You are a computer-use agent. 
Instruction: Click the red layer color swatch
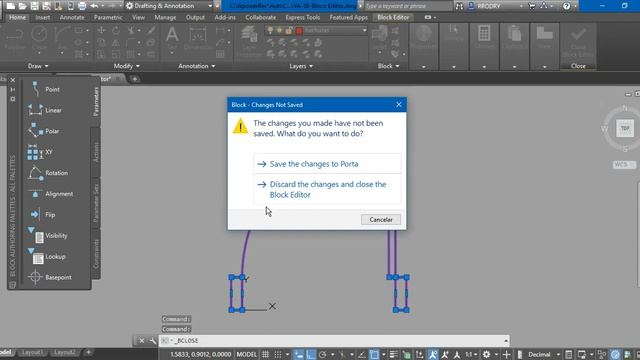299,31
